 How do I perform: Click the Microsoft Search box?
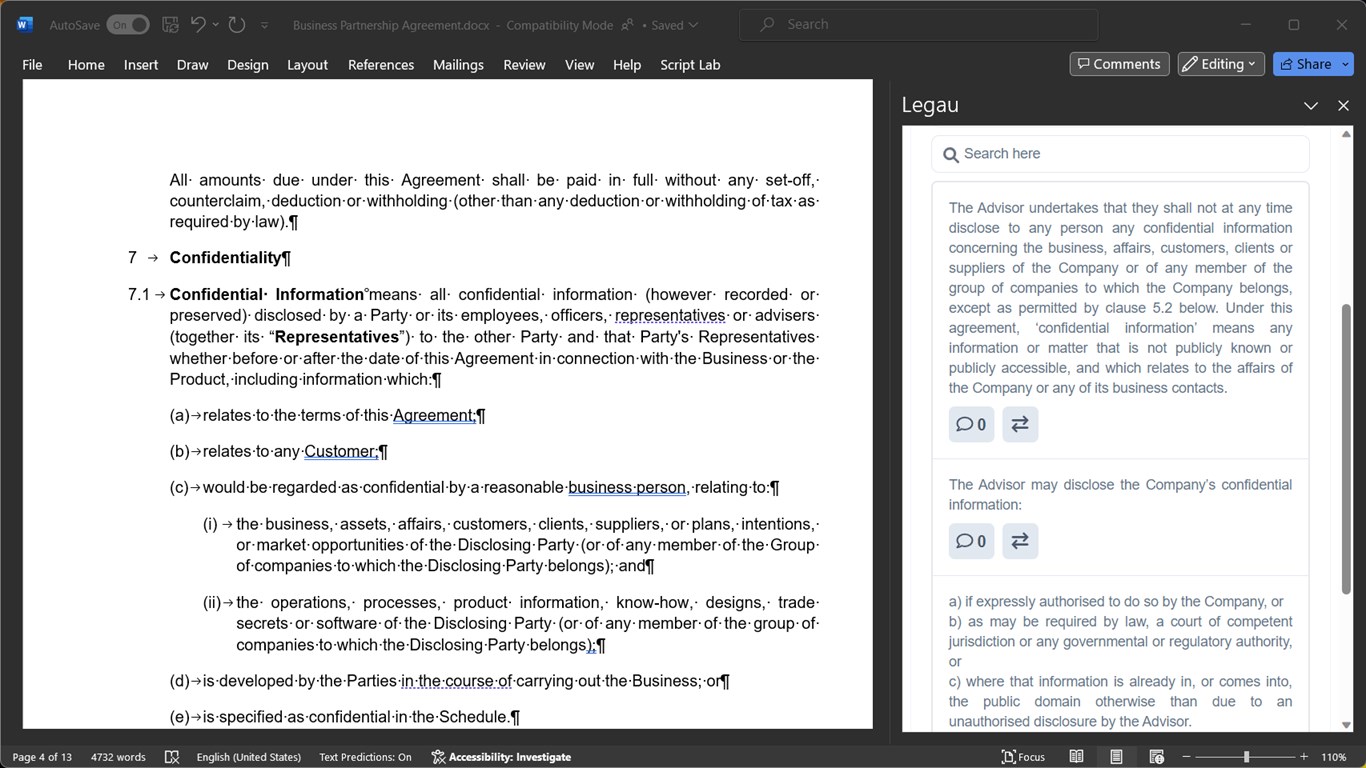918,24
